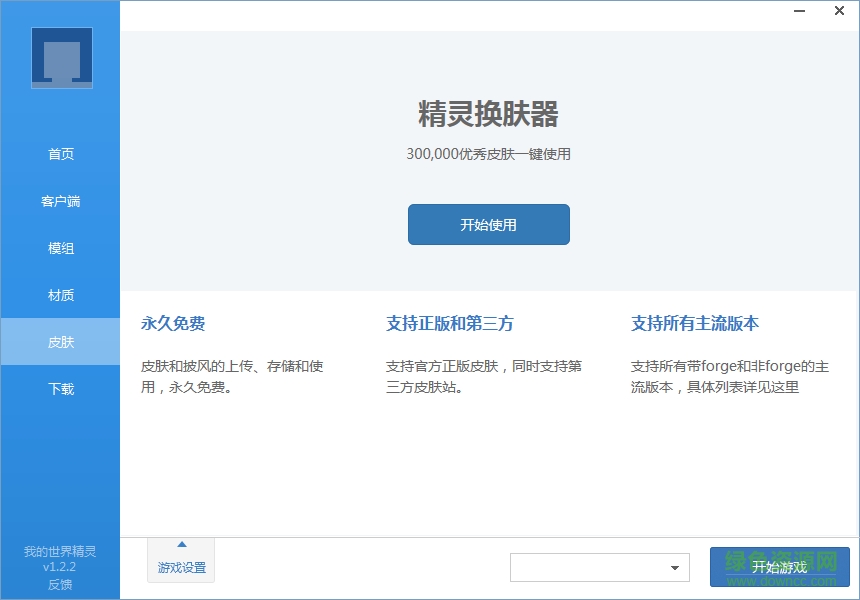Screen dimensions: 860x600
Task: Open the 永久免费 feature link
Action: point(175,323)
